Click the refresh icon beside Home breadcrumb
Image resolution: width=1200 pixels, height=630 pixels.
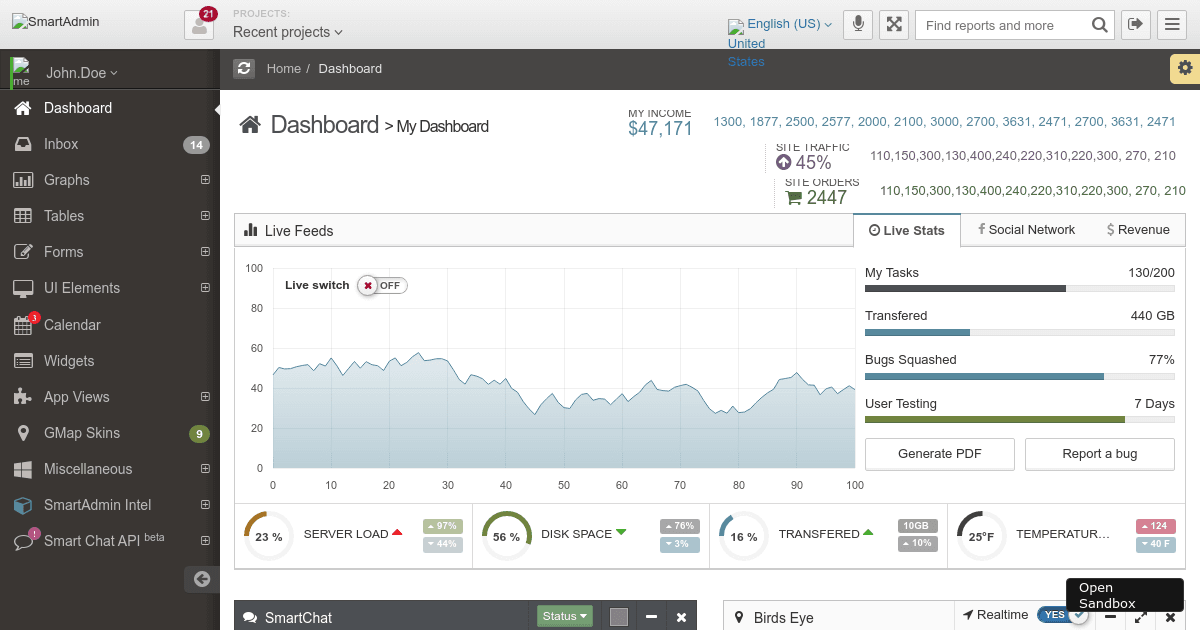click(x=244, y=68)
